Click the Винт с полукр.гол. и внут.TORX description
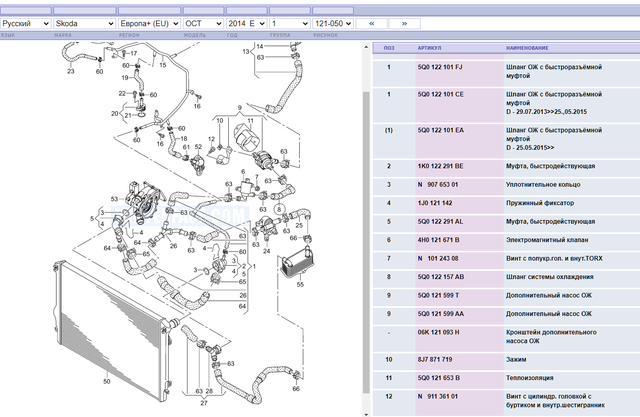Screen dimensions: 640x417 pyautogui.click(x=554, y=258)
